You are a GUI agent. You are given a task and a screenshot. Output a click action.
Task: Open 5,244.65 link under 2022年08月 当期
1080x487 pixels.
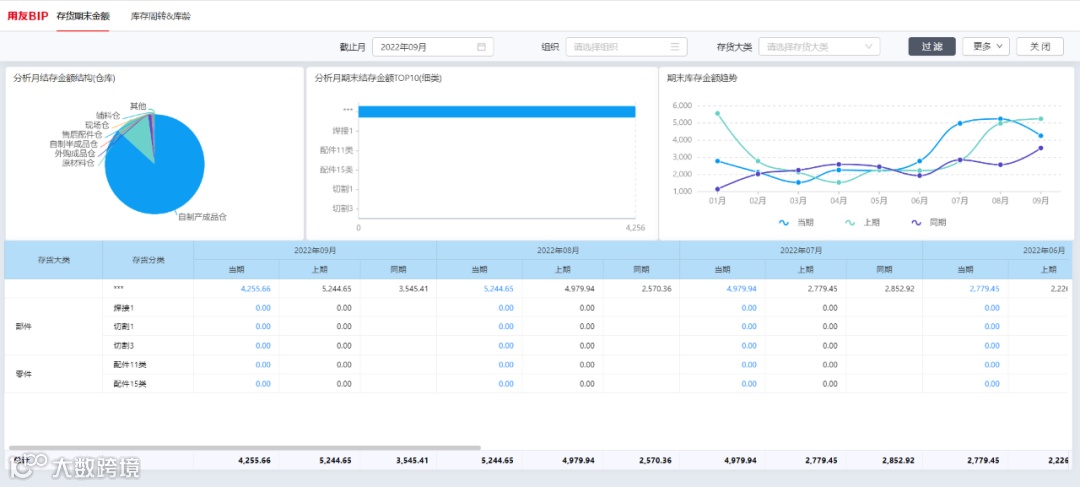click(499, 289)
